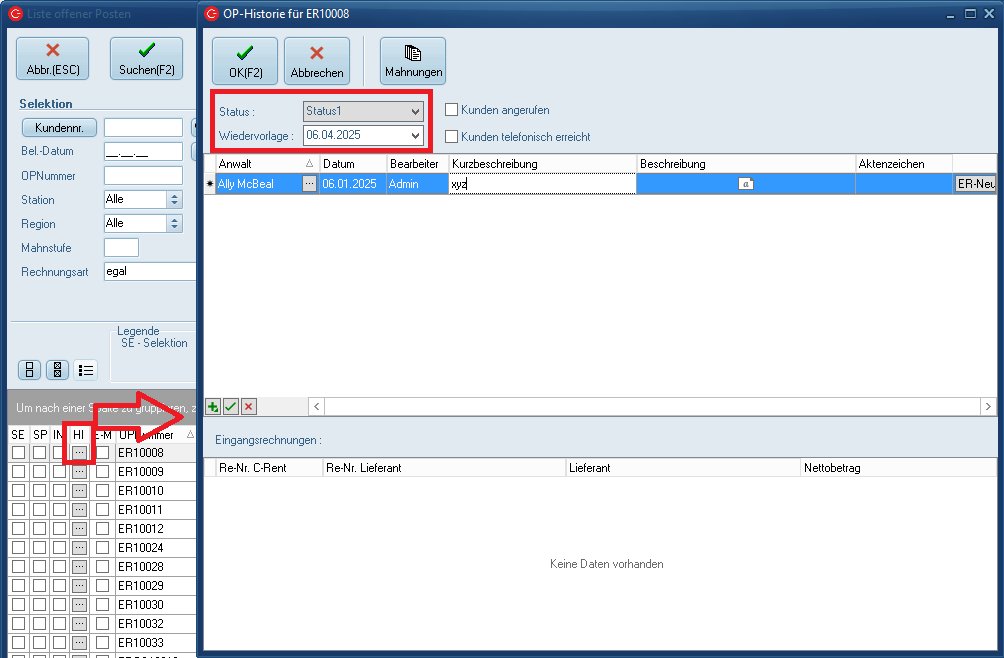Increment the Station spinner arrows
This screenshot has width=1004, height=658.
[175, 196]
